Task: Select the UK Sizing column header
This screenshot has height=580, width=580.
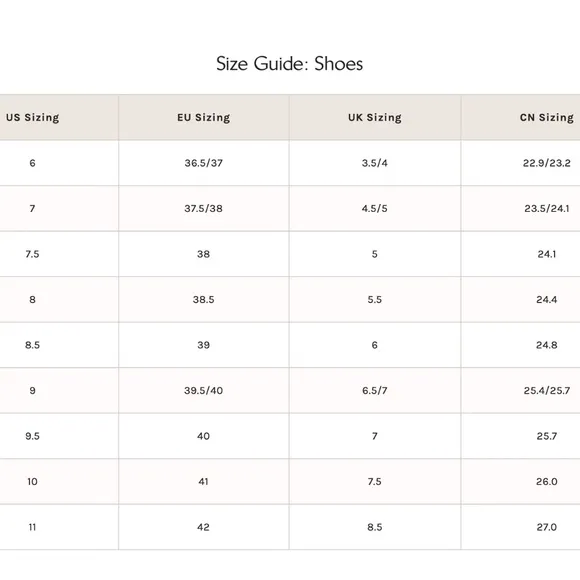Action: [375, 118]
